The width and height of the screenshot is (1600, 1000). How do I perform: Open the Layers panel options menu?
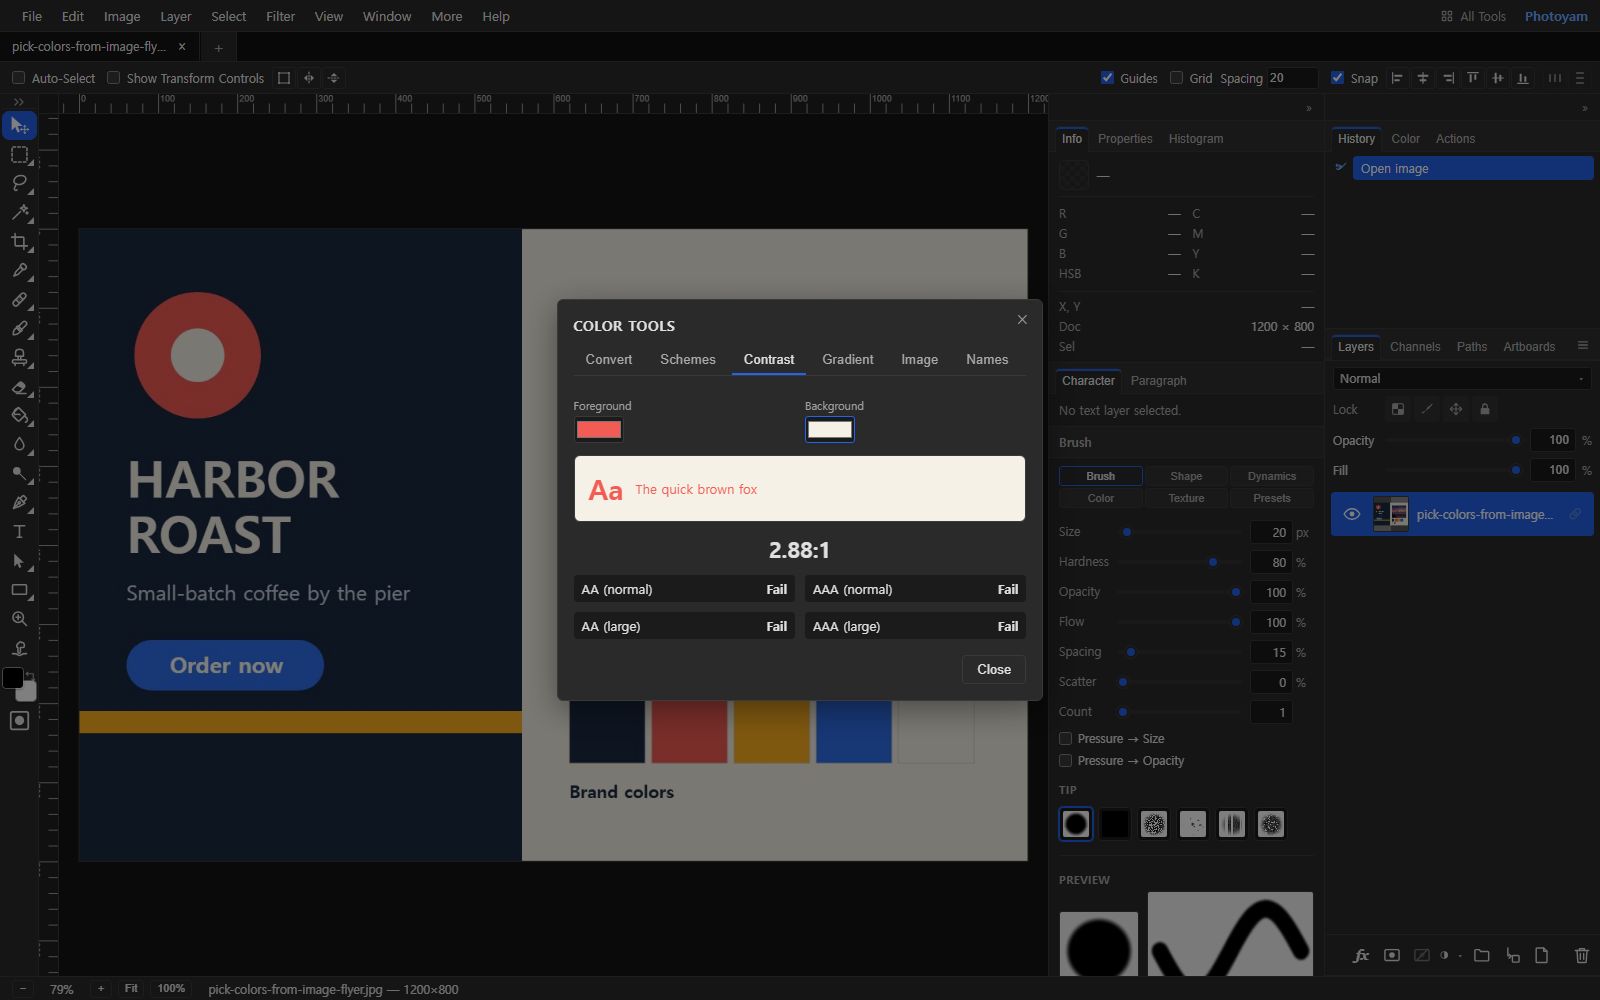[x=1582, y=346]
